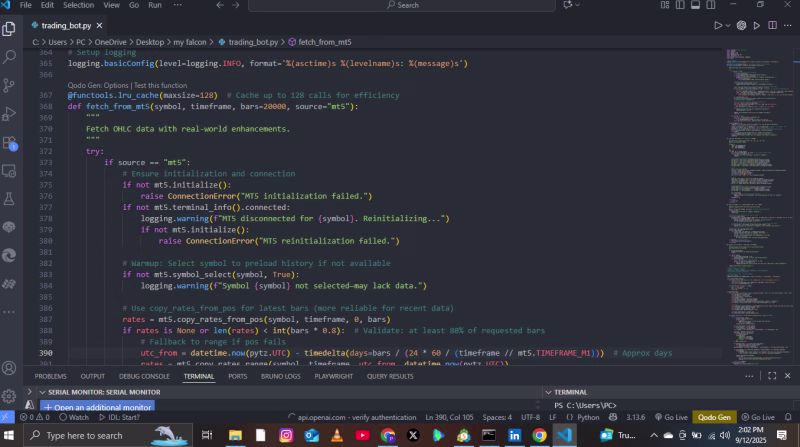The height and width of the screenshot is (447, 800).
Task: Open Remote Explorer in activity bar
Action: [x=9, y=171]
